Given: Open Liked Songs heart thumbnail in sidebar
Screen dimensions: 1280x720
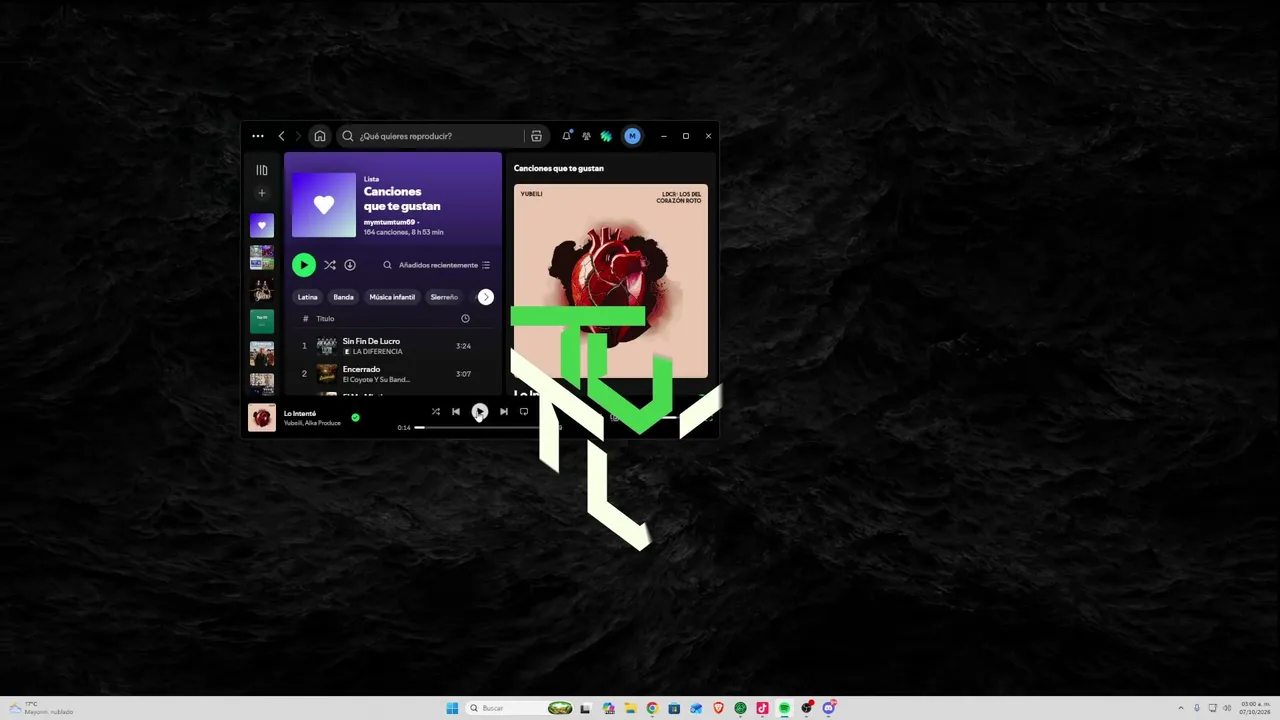Looking at the screenshot, I should tap(262, 225).
